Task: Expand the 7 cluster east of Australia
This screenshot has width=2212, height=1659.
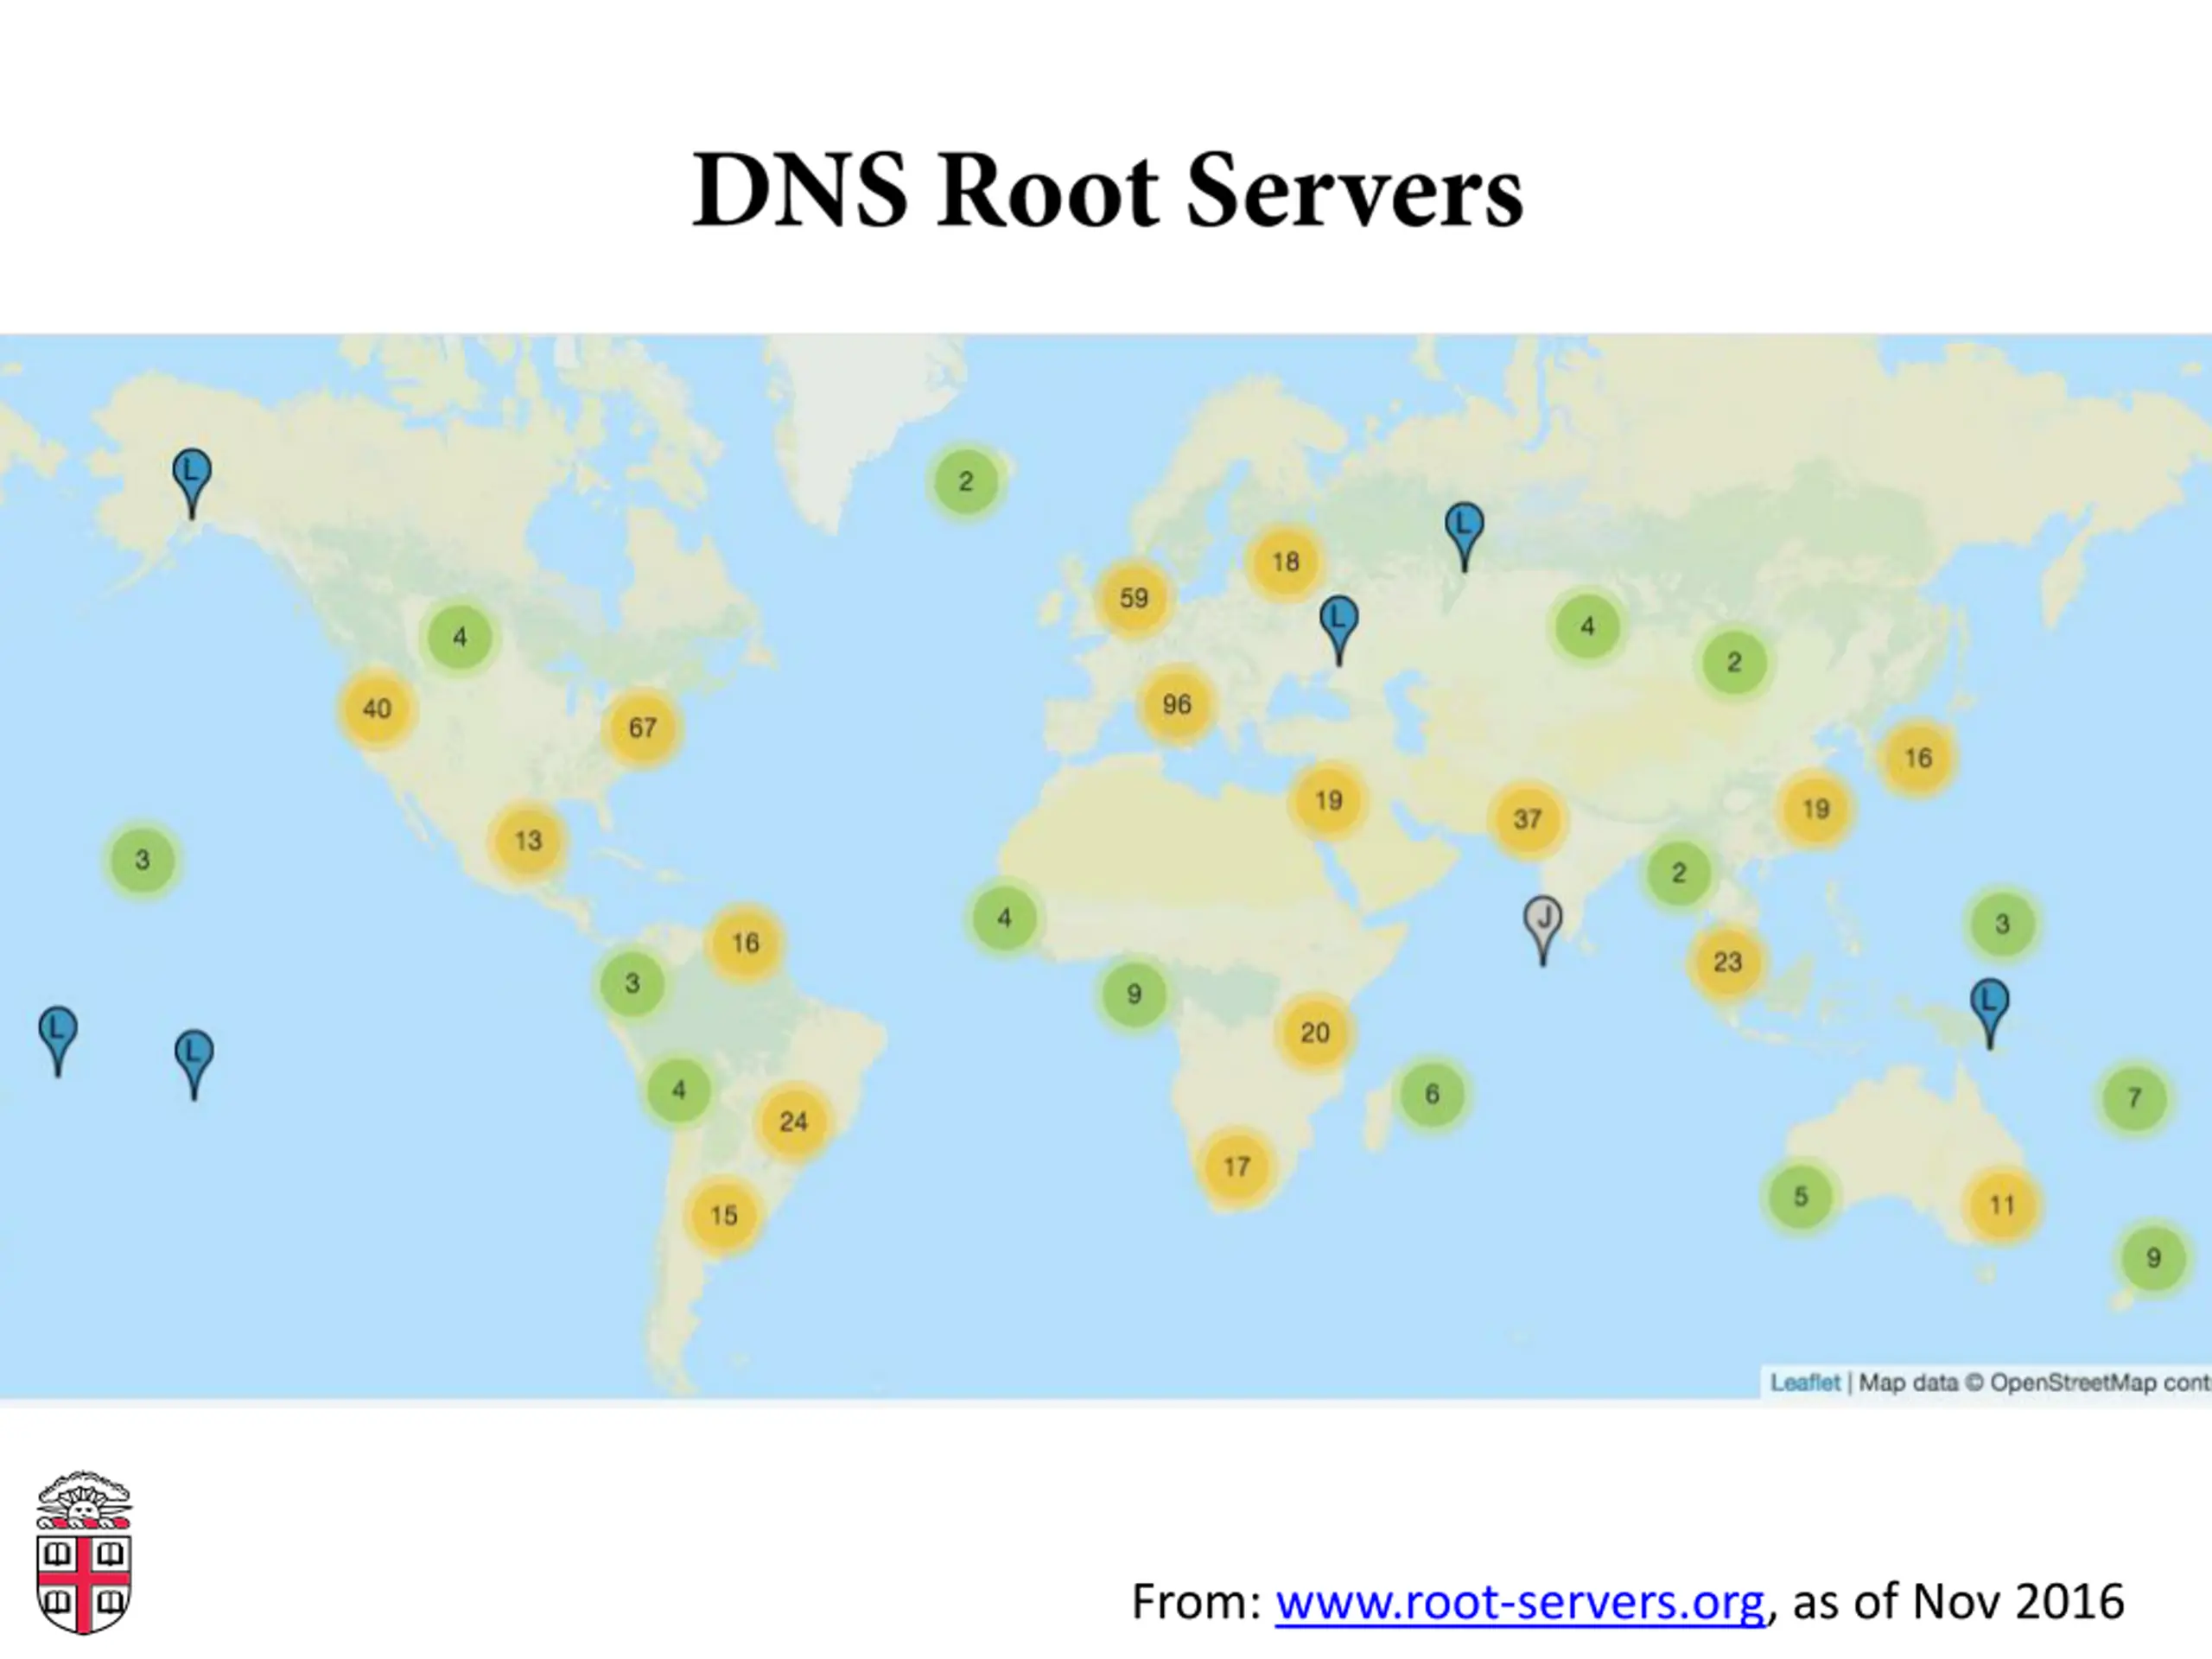Action: tap(2134, 1099)
